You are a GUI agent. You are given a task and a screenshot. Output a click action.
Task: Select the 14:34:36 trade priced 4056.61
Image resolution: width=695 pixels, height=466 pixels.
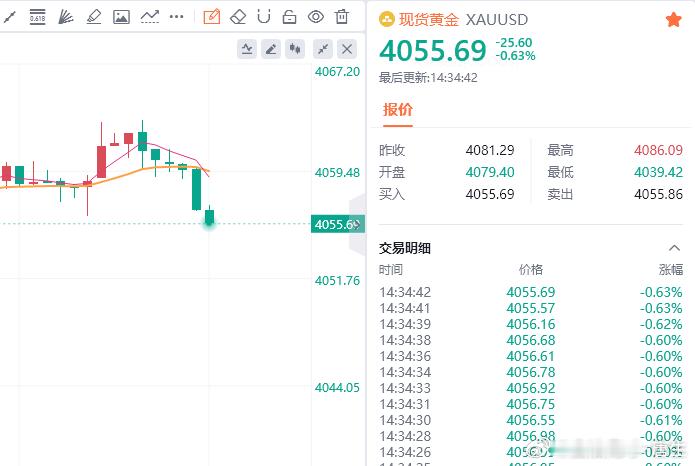coord(531,356)
